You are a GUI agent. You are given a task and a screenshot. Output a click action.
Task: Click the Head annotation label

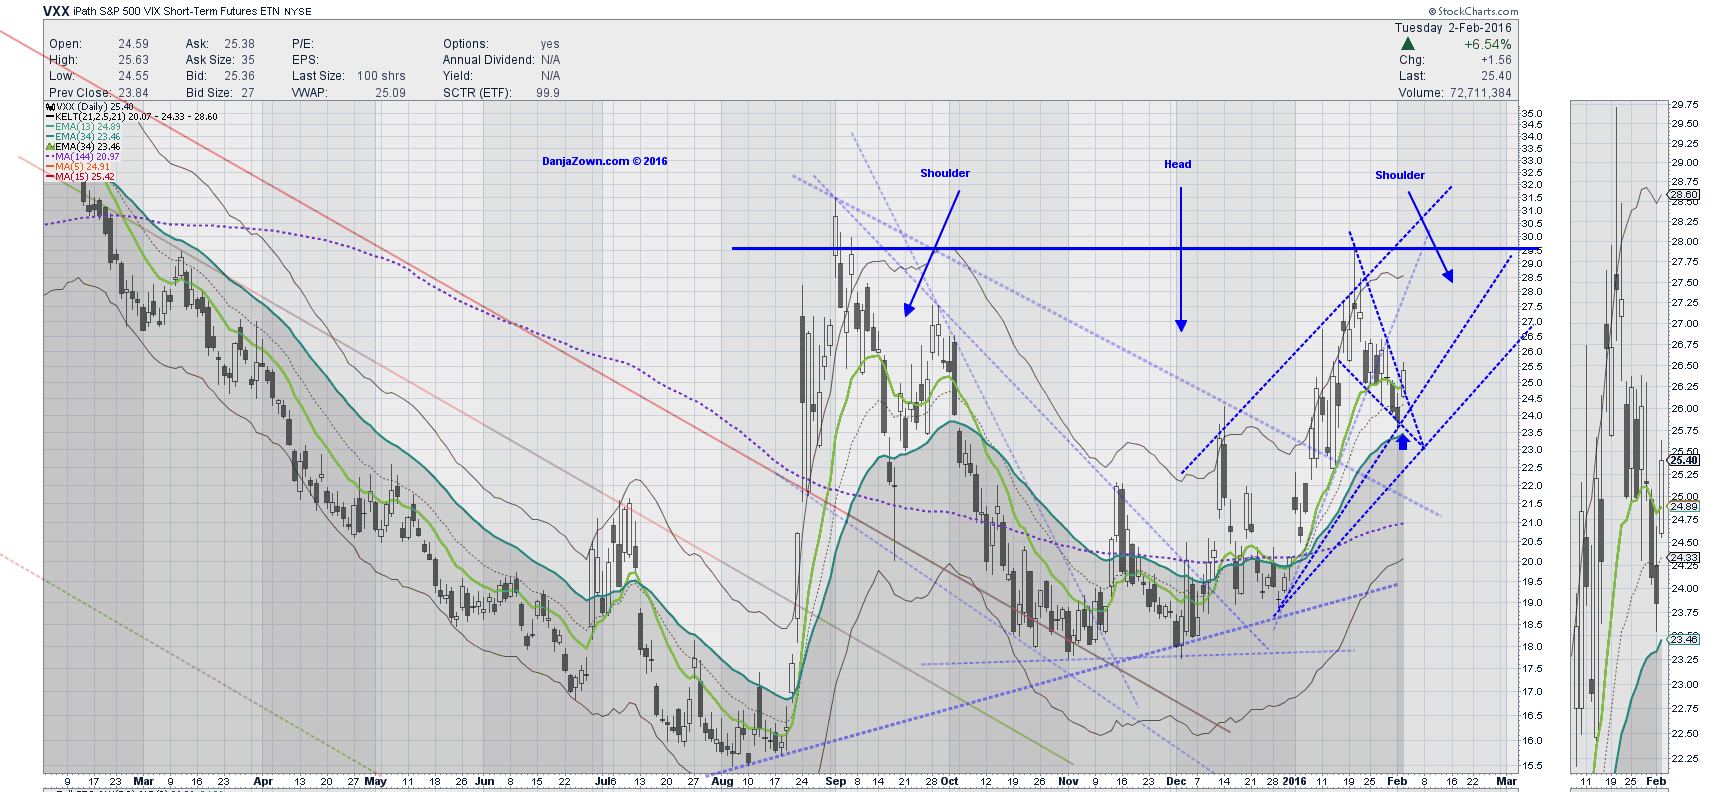(1177, 164)
